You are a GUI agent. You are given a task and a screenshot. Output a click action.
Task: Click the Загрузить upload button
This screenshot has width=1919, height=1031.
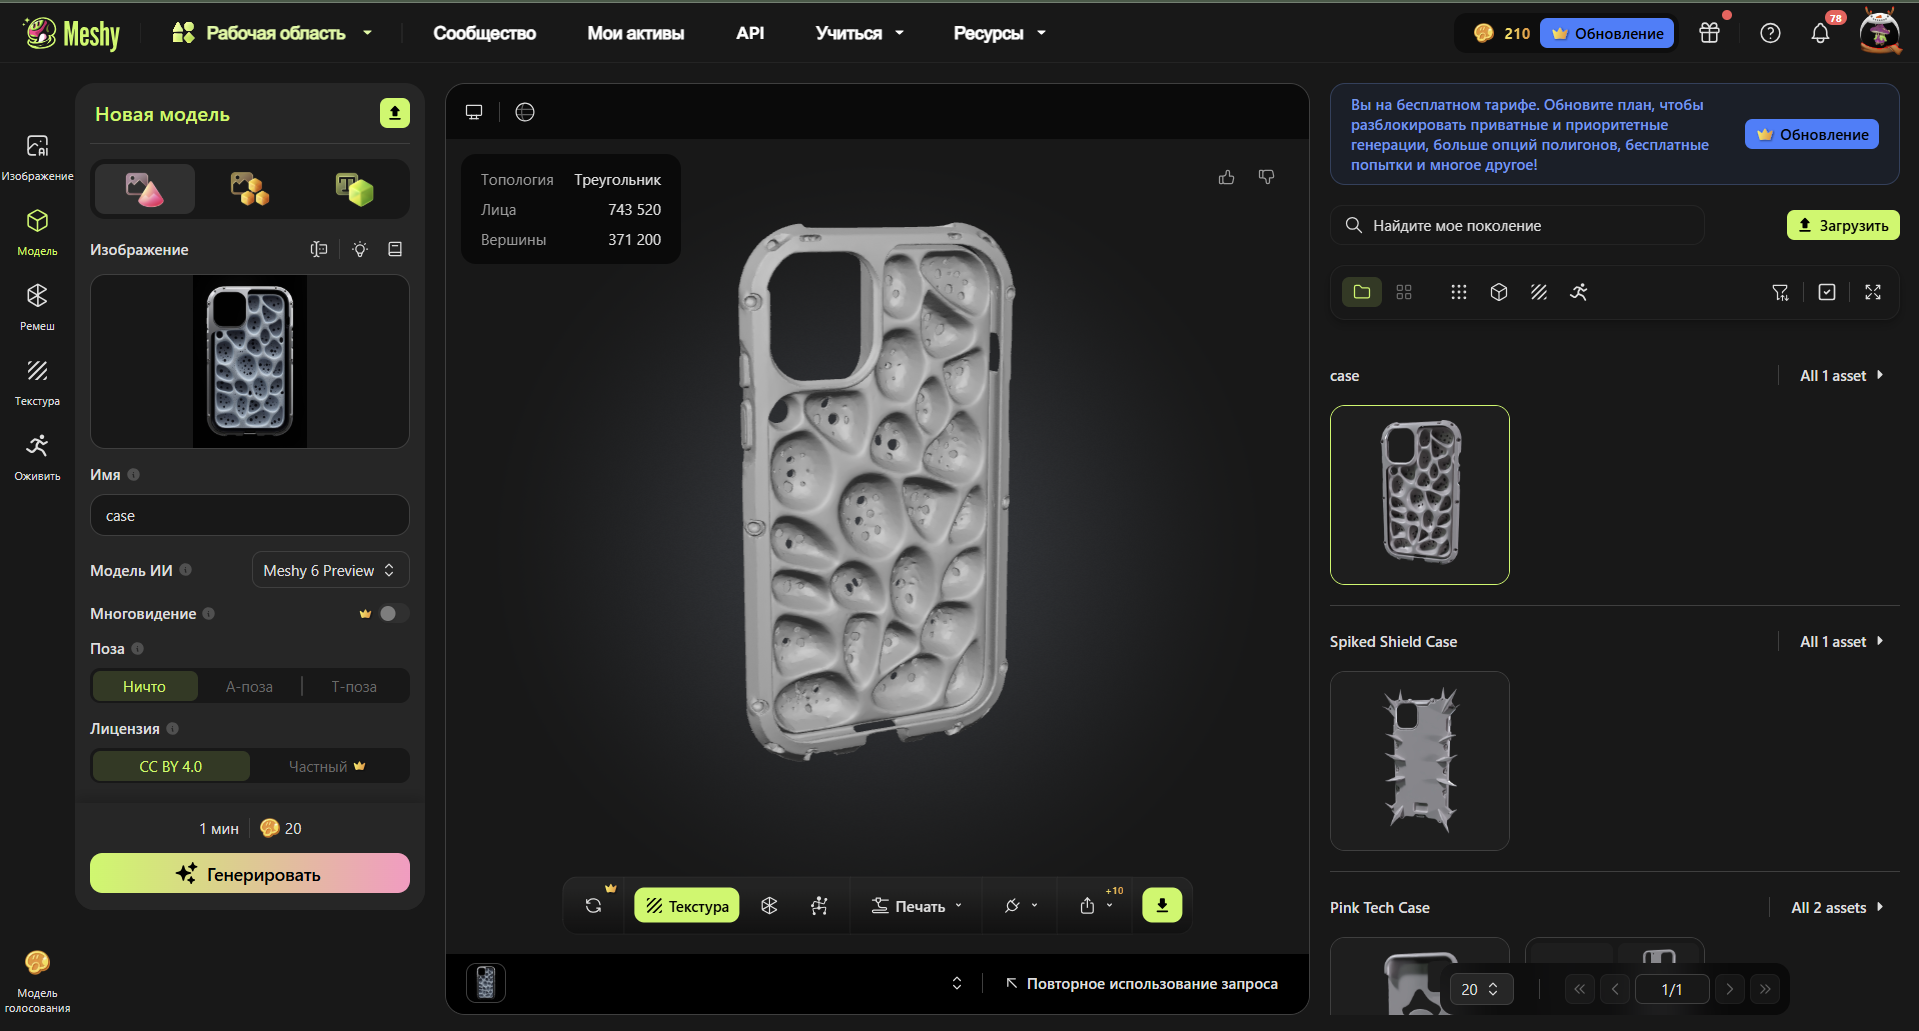pyautogui.click(x=1843, y=225)
